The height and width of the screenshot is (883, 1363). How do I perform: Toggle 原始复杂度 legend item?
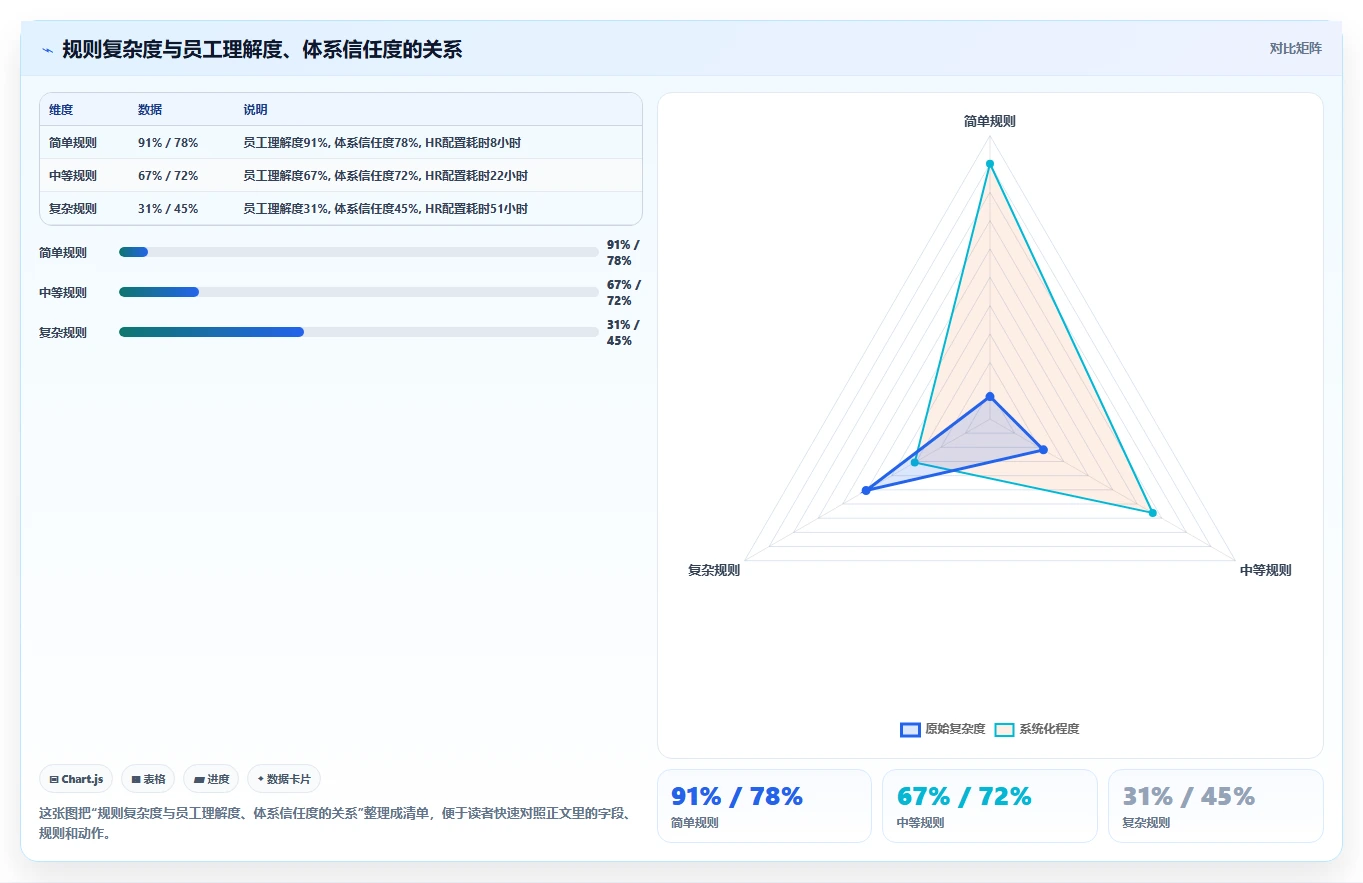point(942,729)
